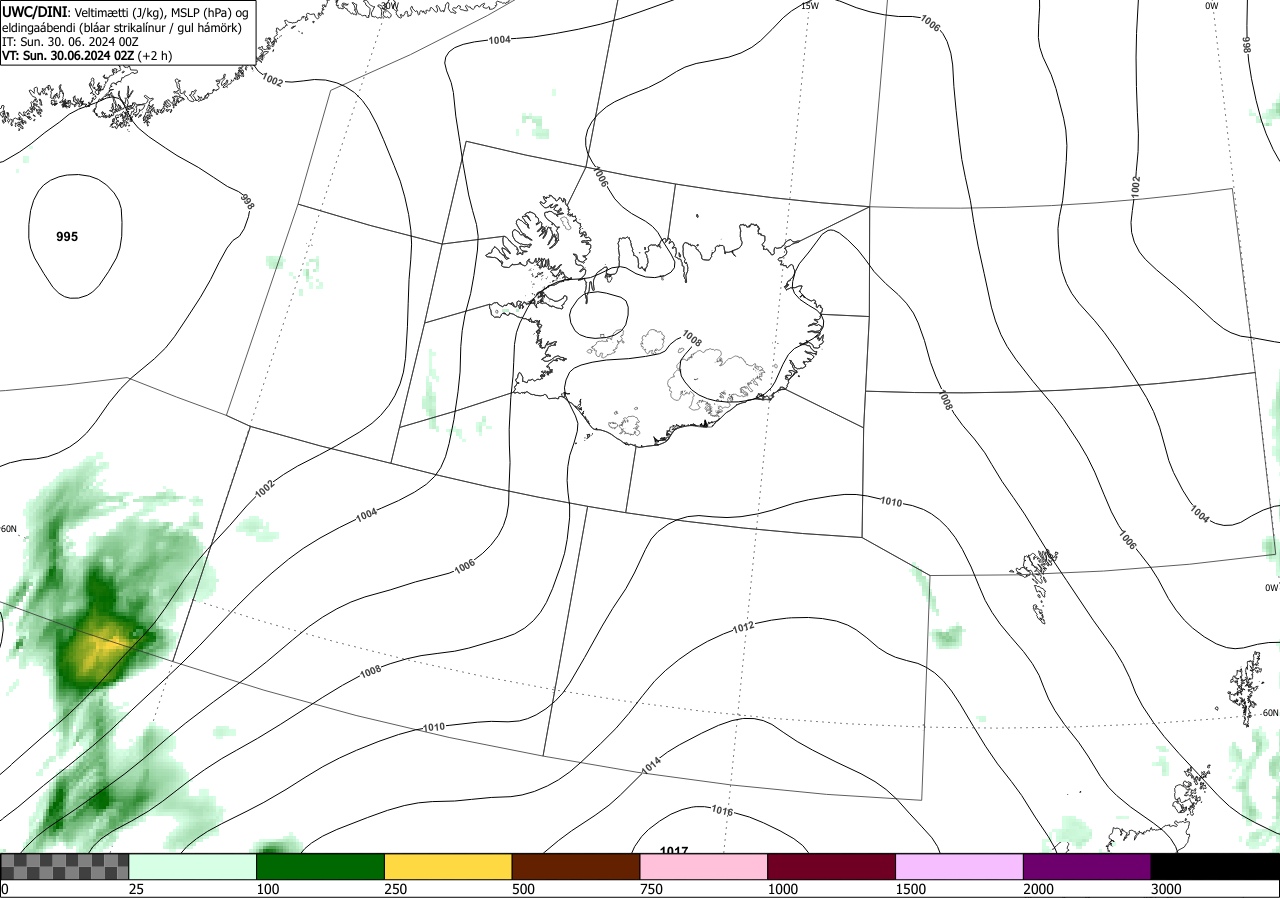
Task: Click the 'VT: Sun. 30.06.2024 02Z (+2 h)' line
Action: click(x=86, y=57)
